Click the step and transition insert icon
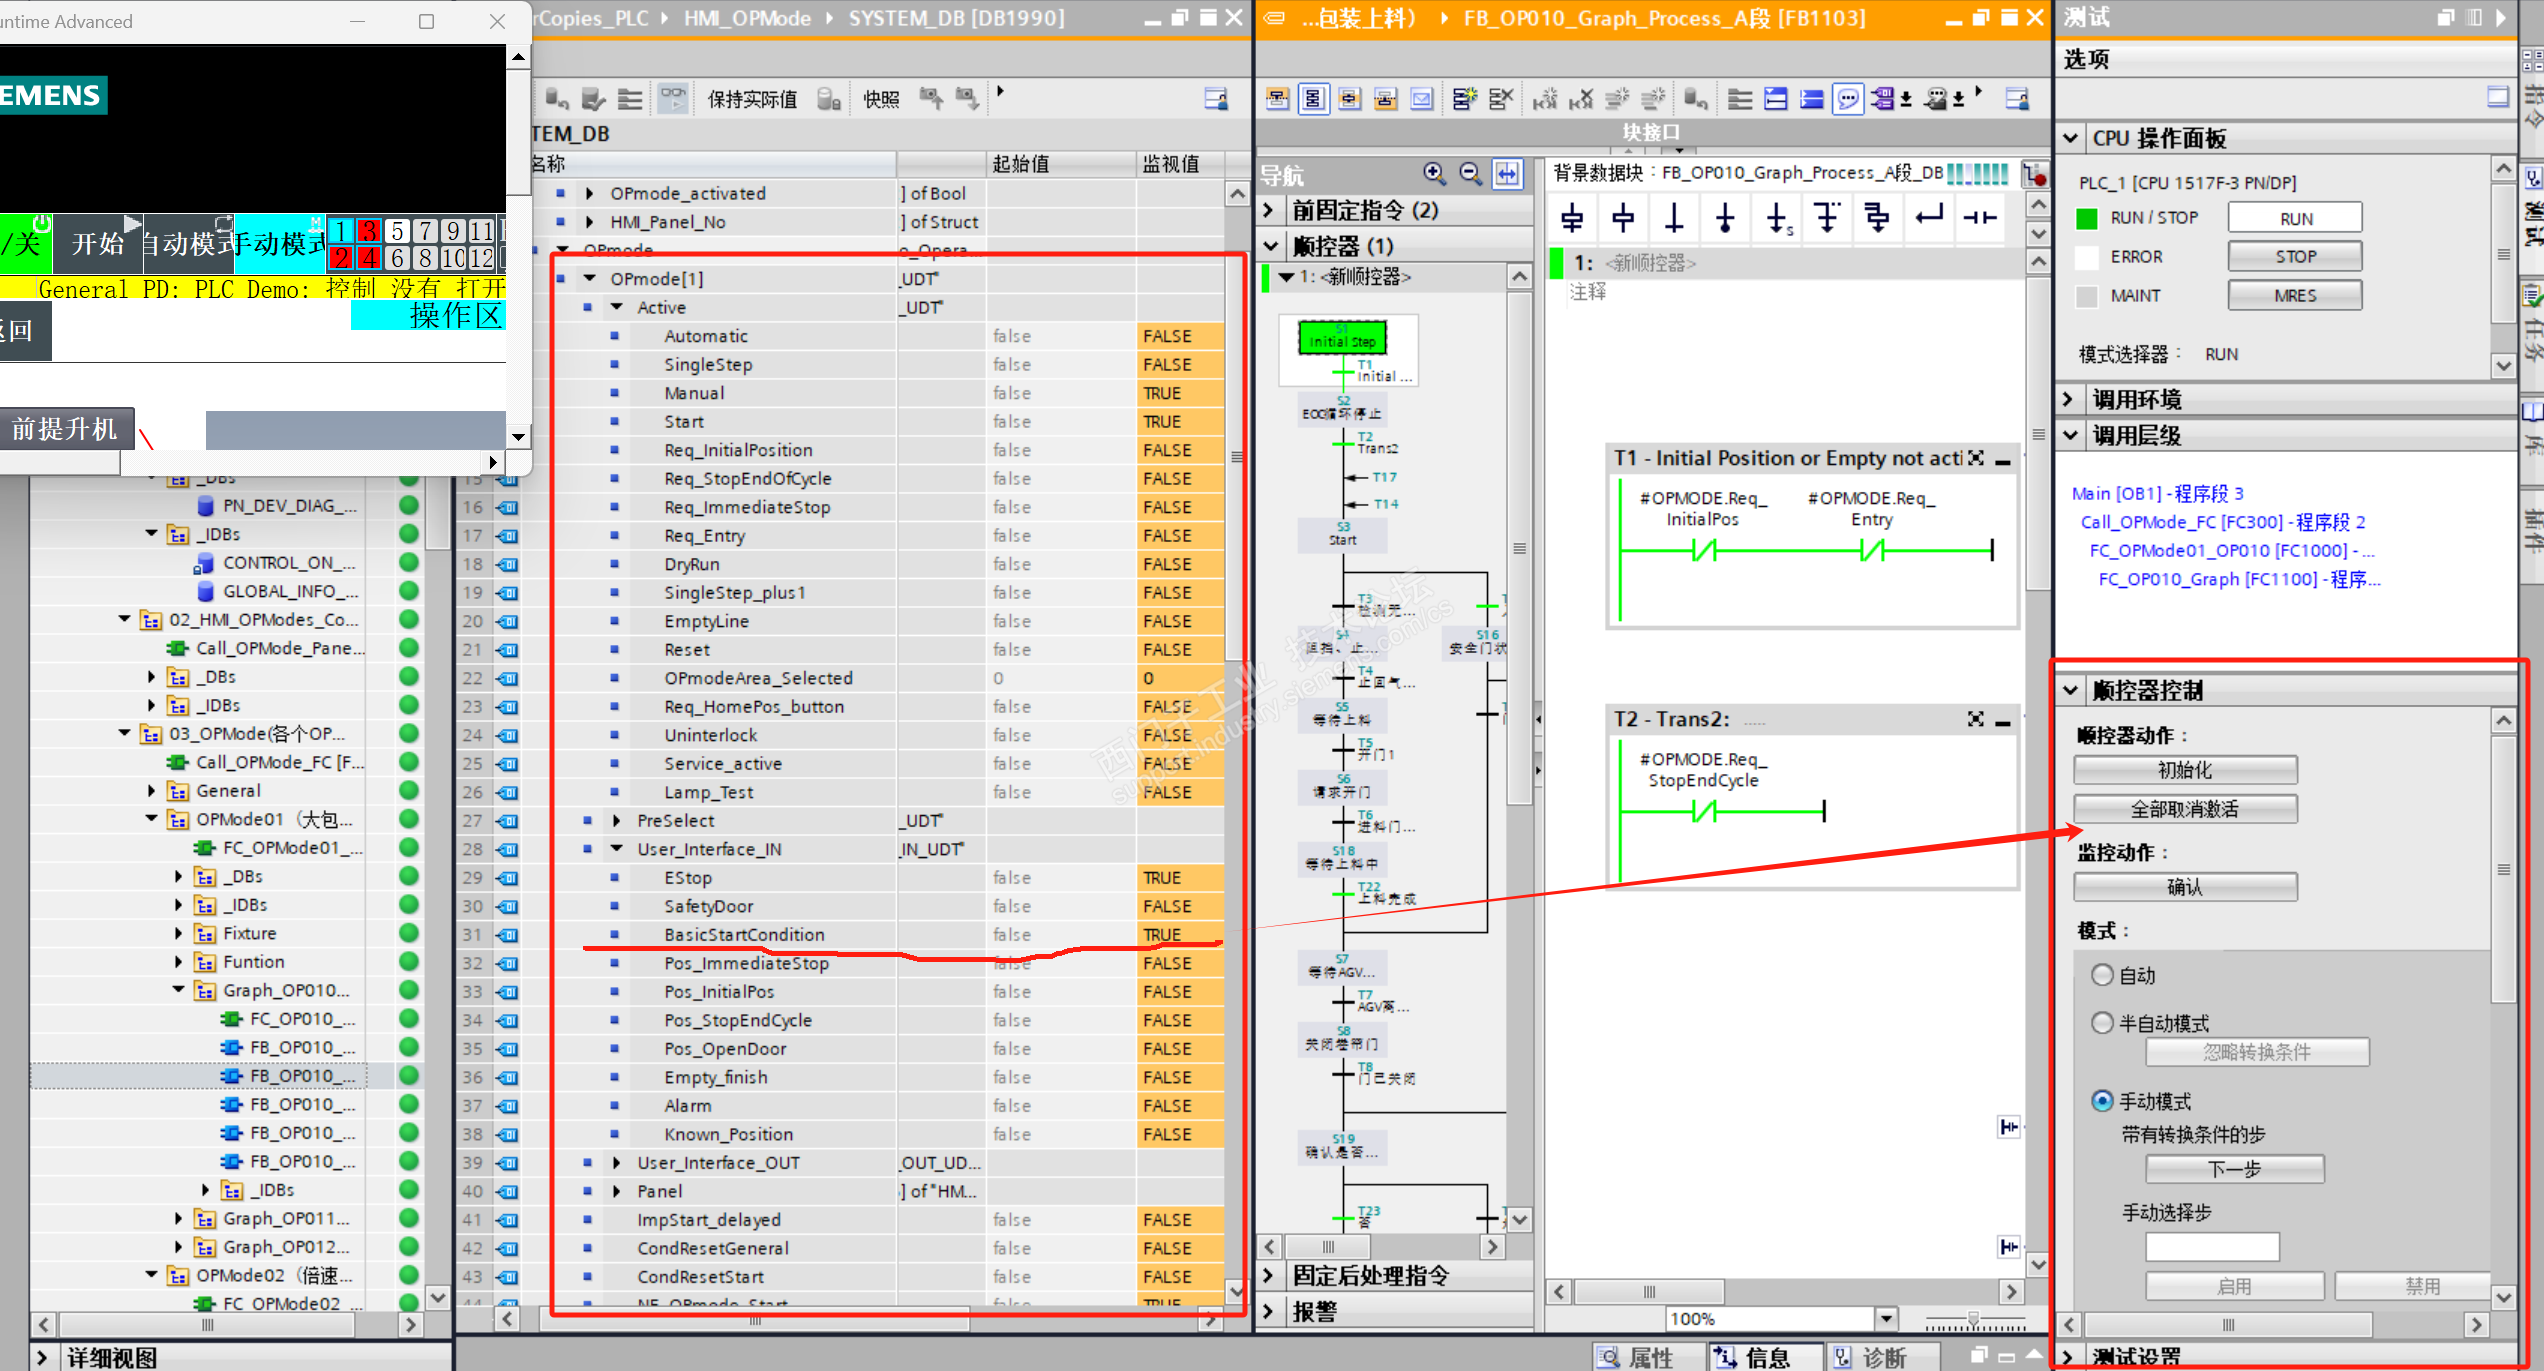 pyautogui.click(x=1572, y=217)
